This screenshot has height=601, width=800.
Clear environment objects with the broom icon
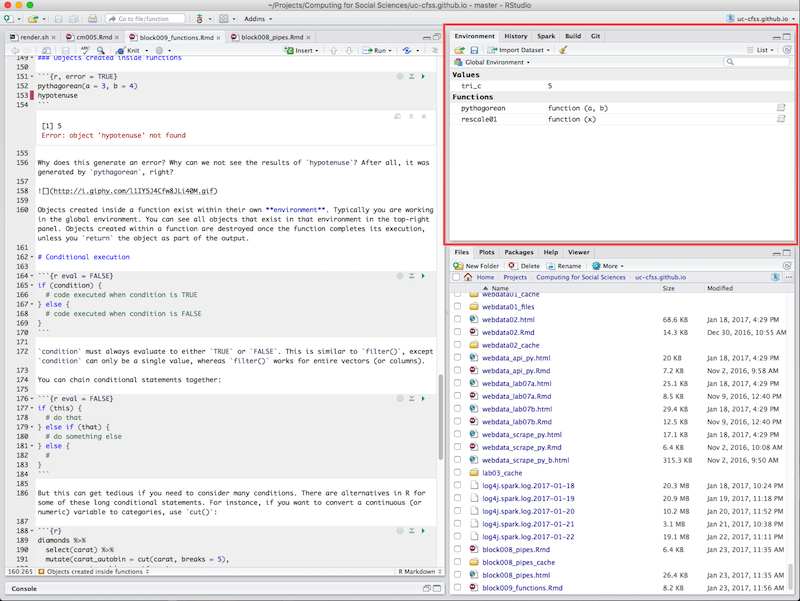tap(563, 50)
